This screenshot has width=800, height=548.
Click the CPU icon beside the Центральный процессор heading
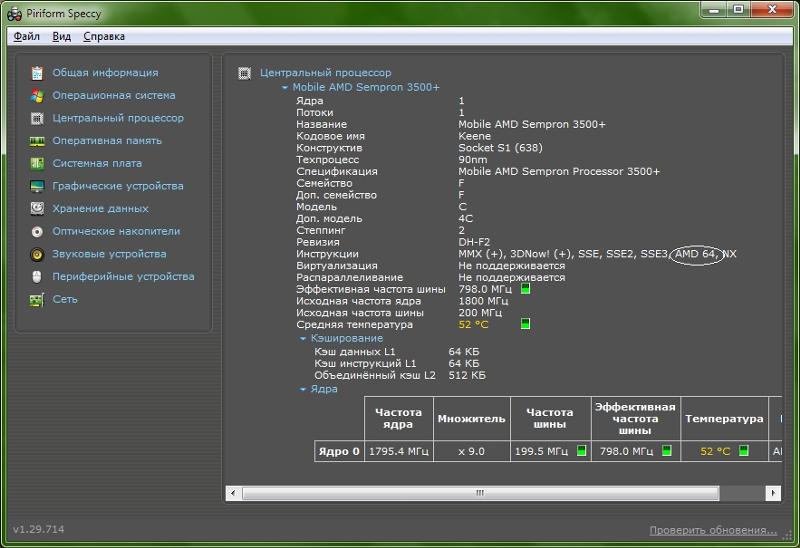click(244, 73)
